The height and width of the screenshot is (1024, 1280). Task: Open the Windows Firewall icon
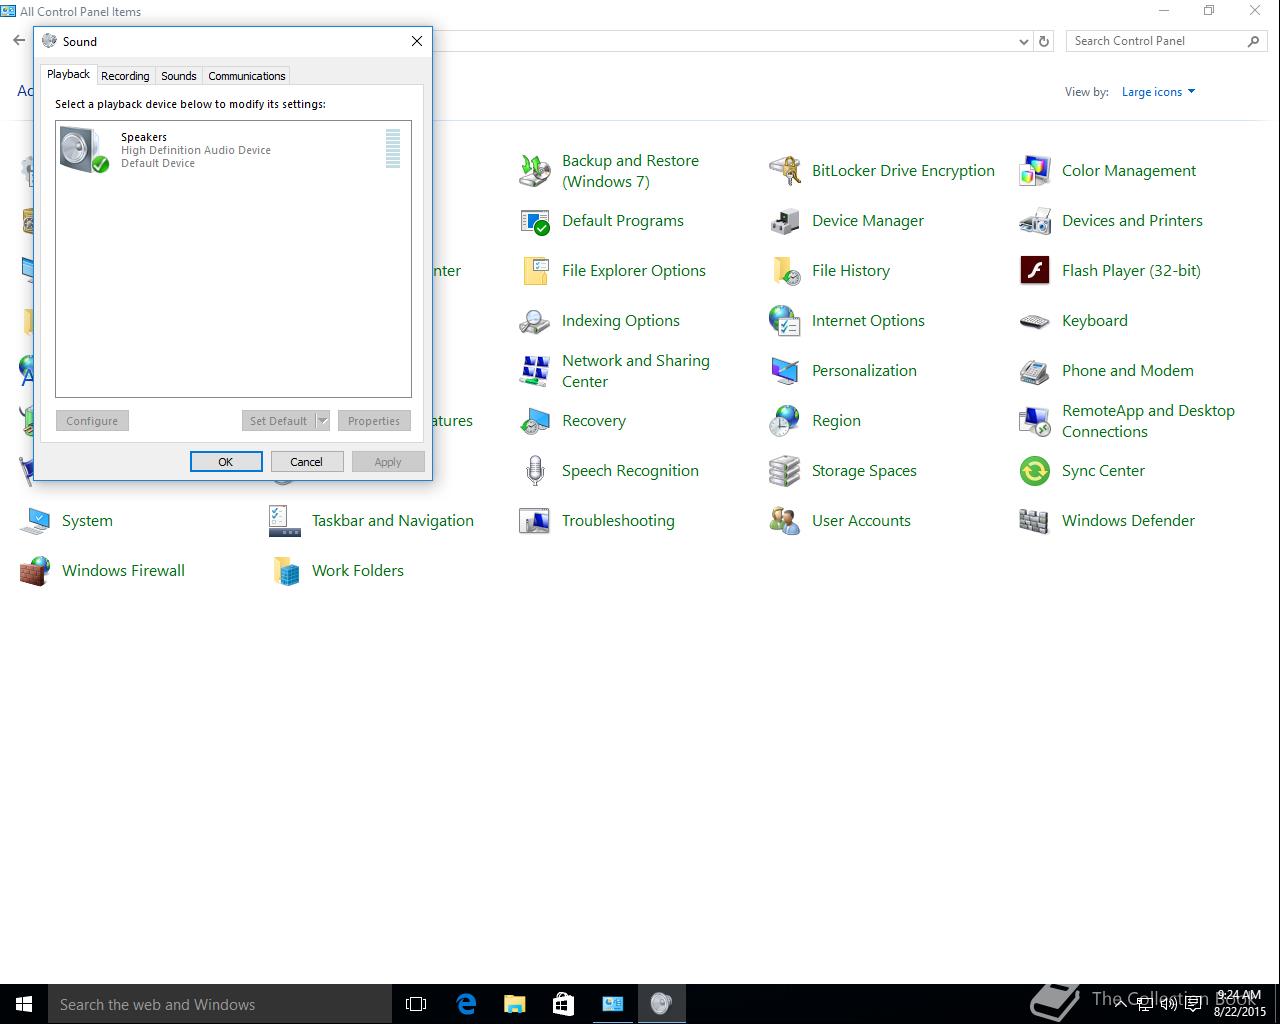[x=35, y=571]
